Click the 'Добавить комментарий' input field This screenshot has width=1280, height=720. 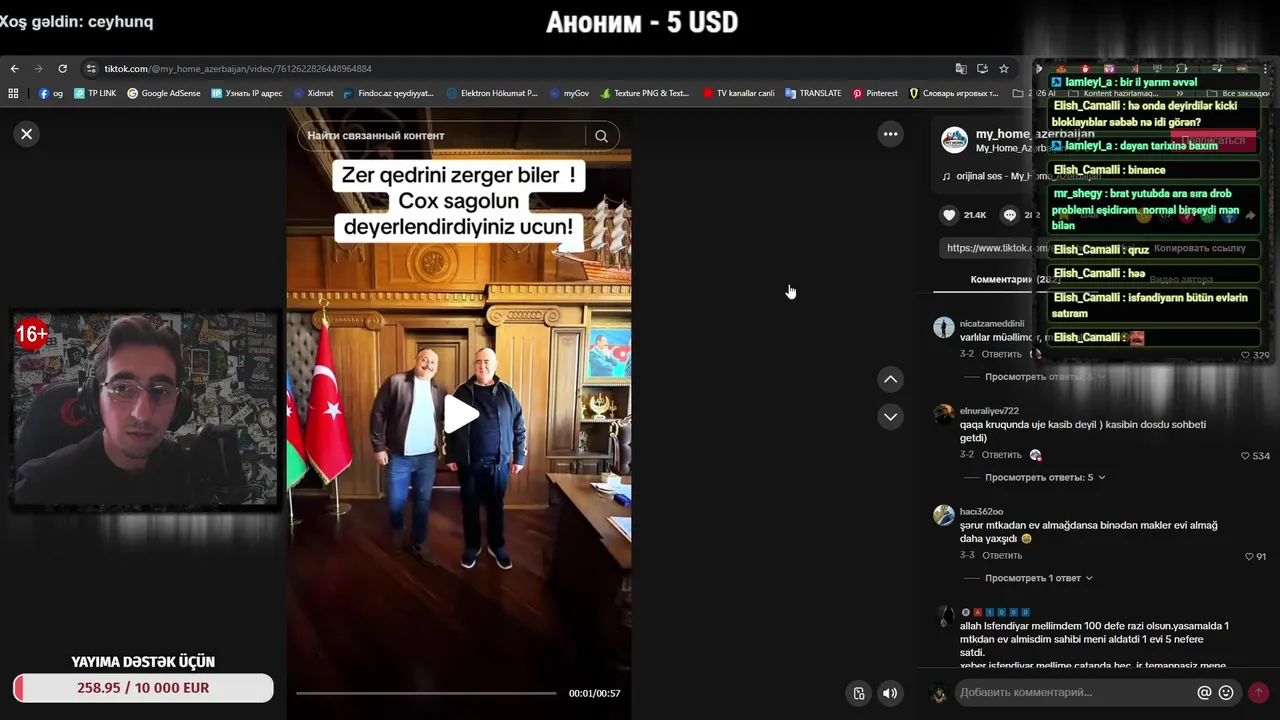[1075, 692]
